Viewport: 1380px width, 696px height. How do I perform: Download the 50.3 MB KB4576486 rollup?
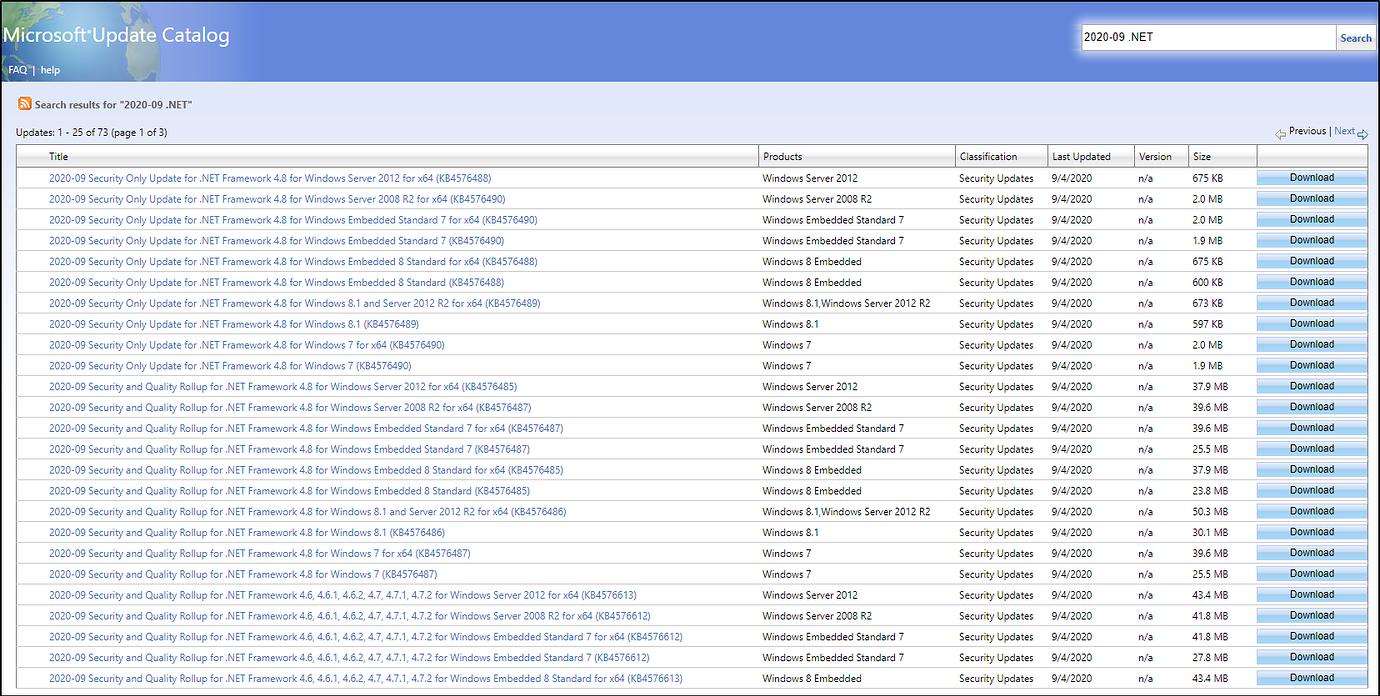[x=1311, y=511]
